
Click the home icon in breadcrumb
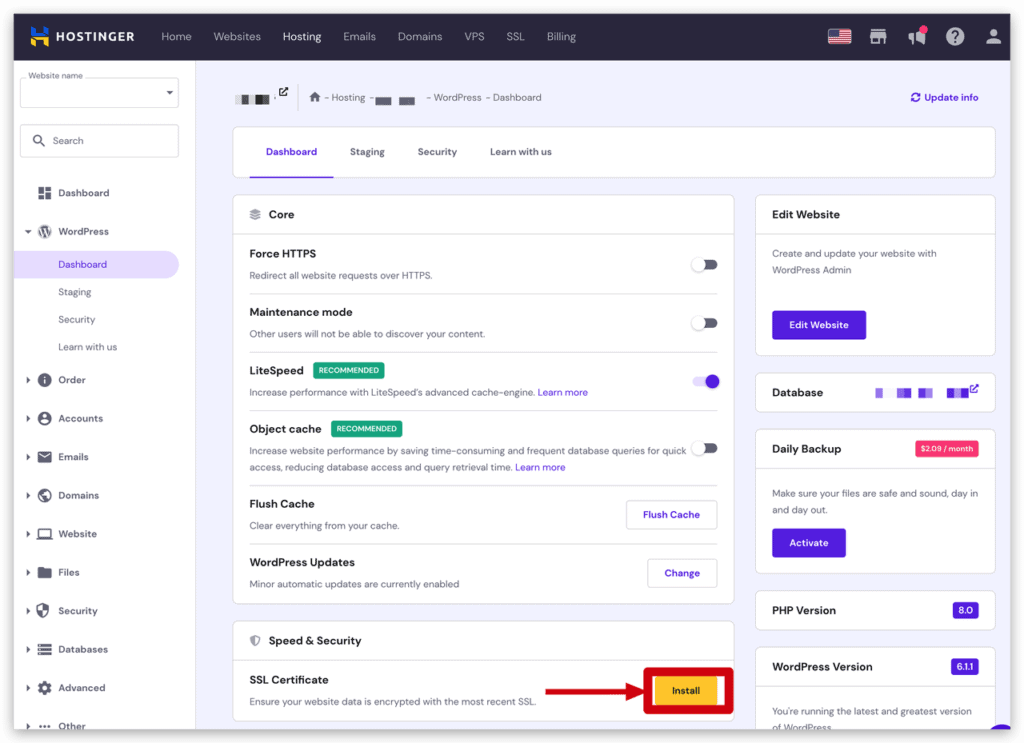315,97
